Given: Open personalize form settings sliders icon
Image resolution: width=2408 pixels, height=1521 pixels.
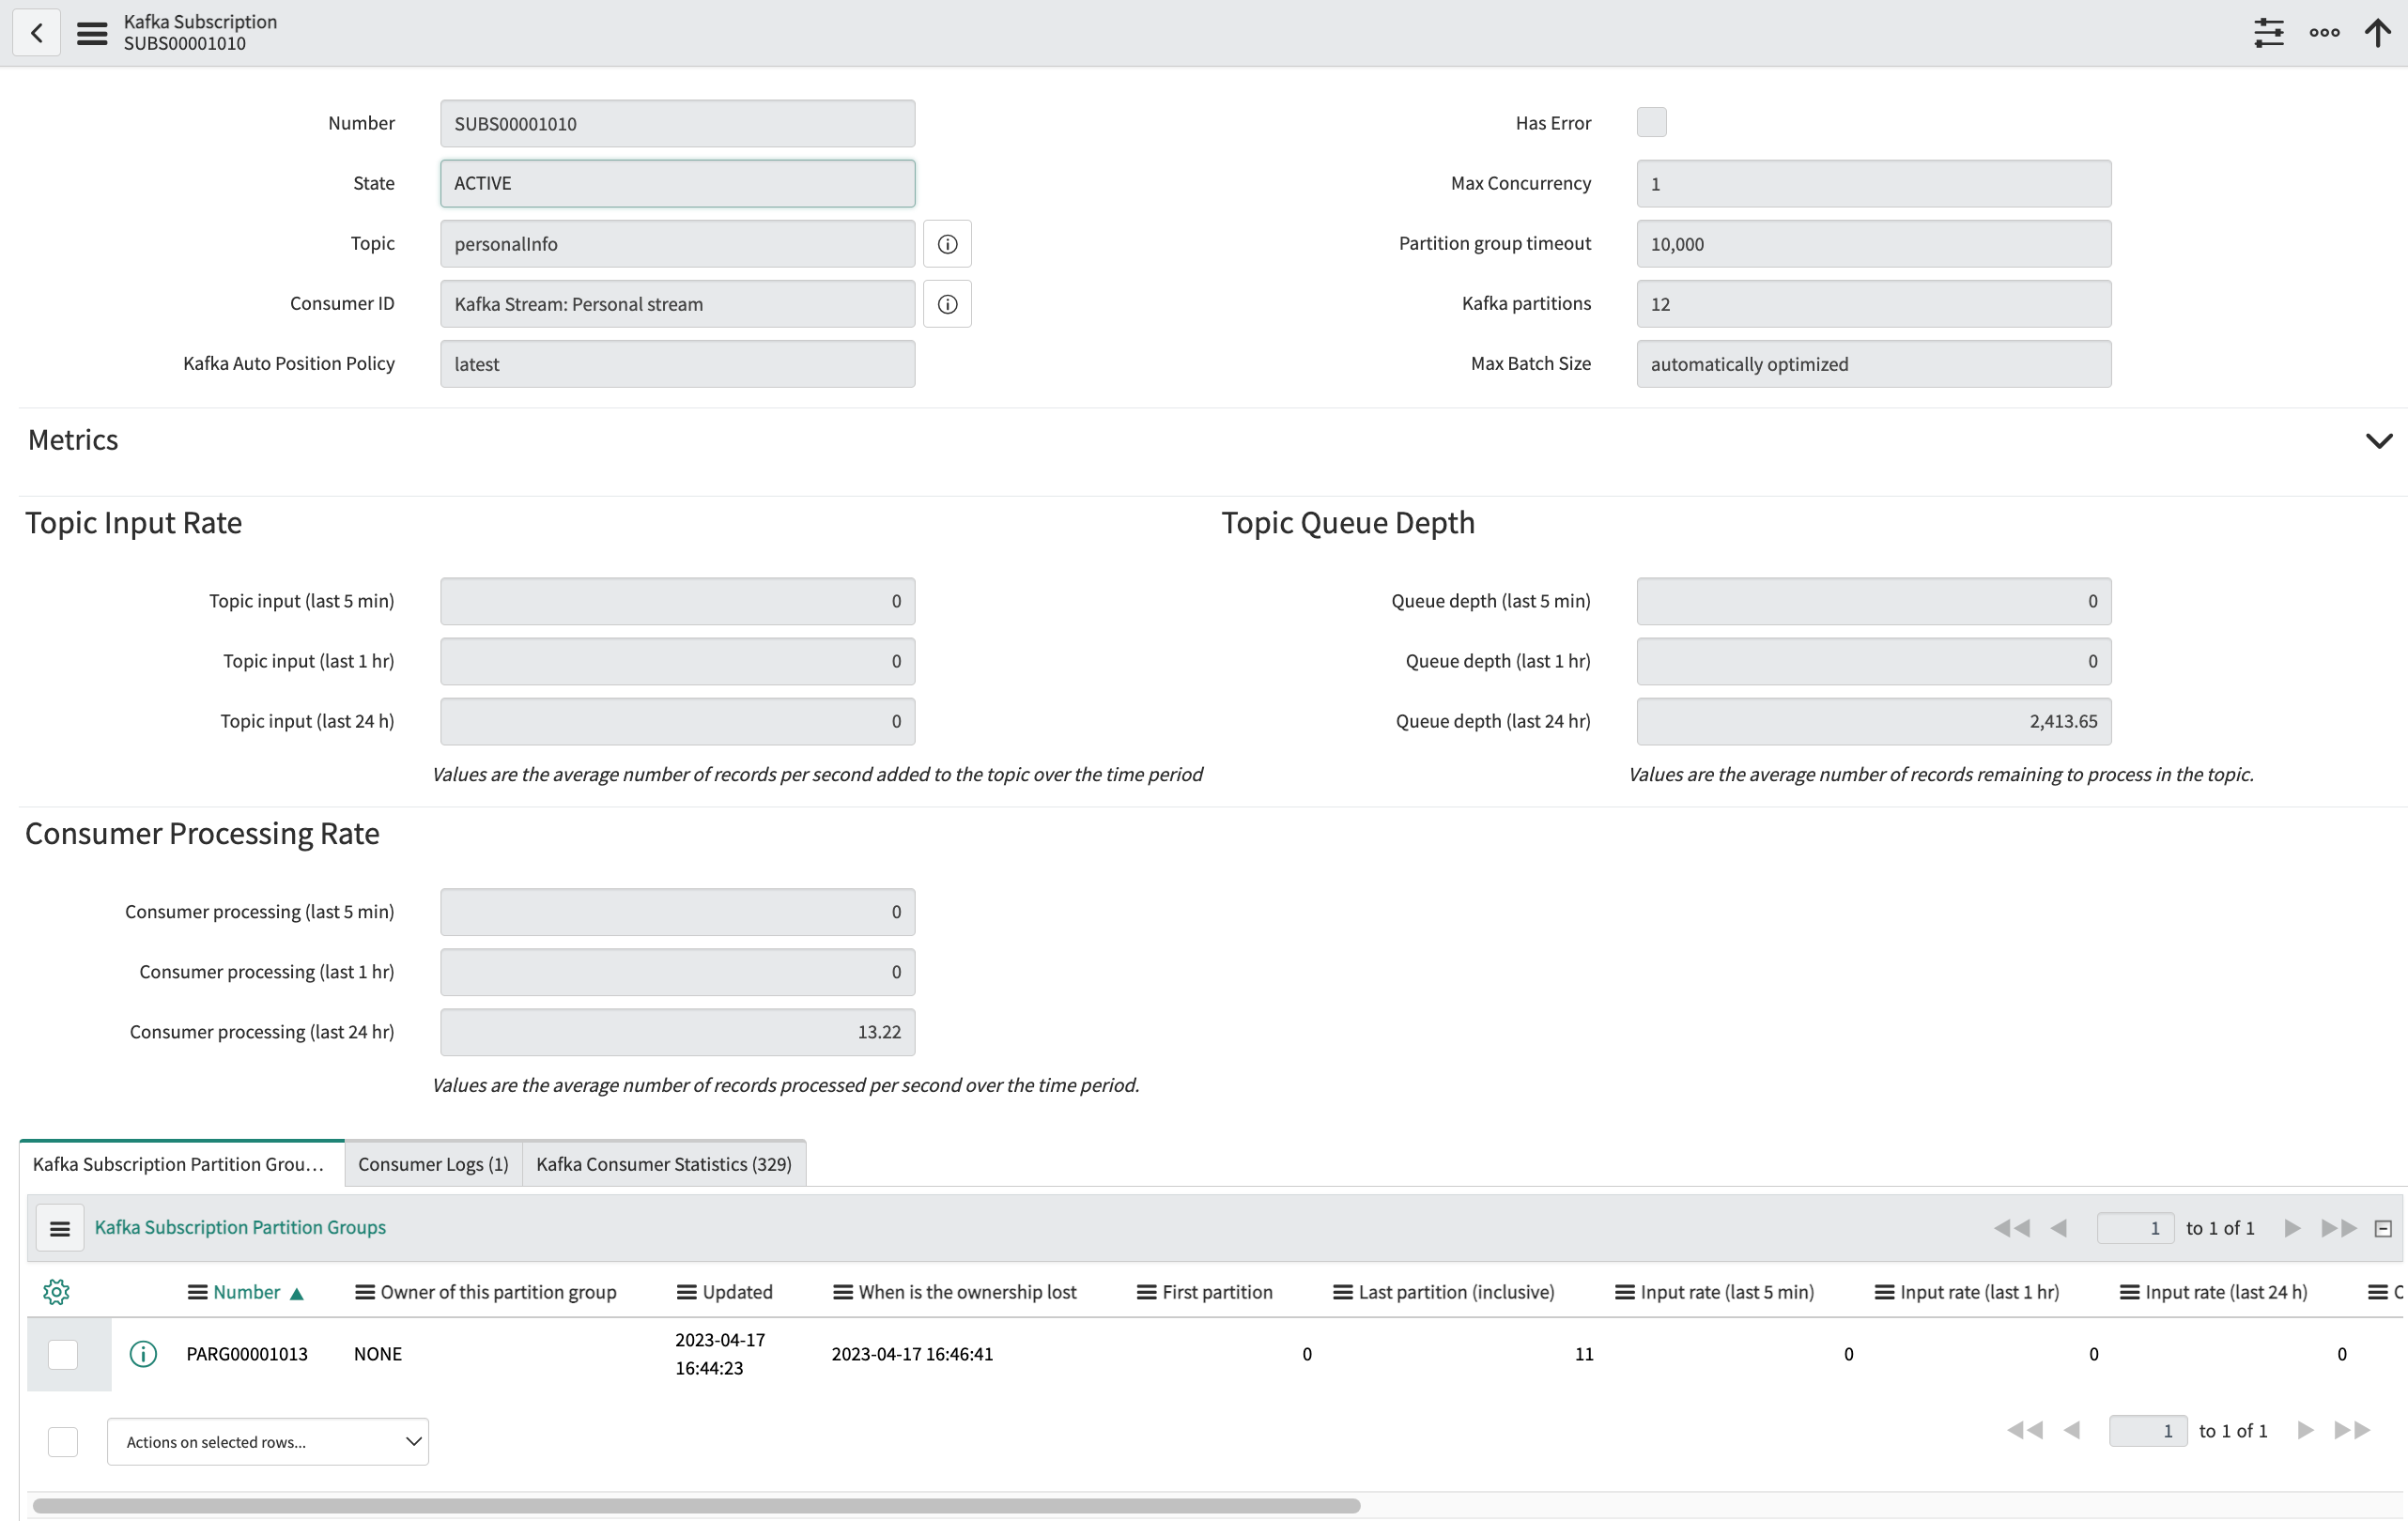Looking at the screenshot, I should [2269, 33].
